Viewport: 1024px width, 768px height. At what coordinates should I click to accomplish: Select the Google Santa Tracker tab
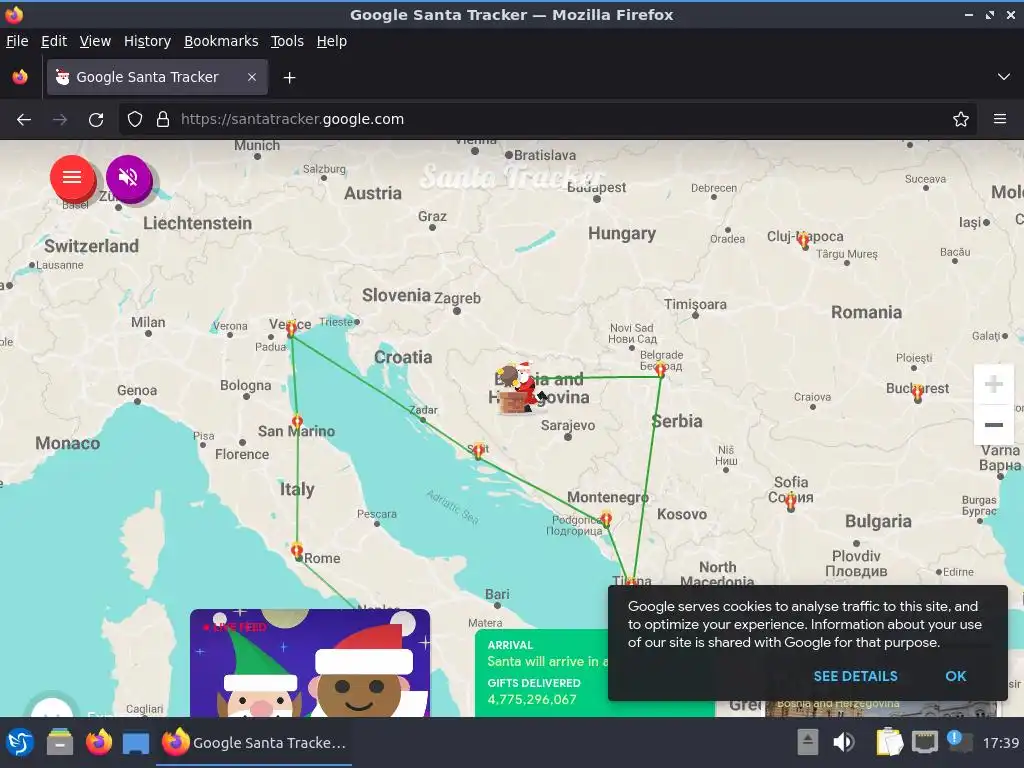tap(157, 77)
